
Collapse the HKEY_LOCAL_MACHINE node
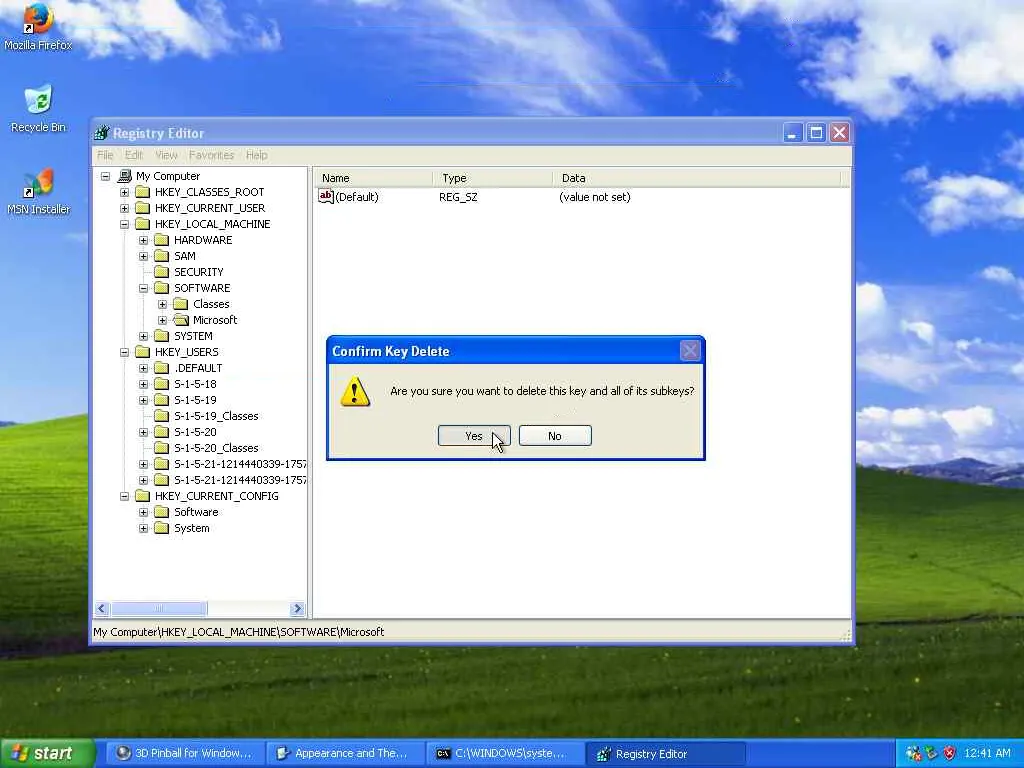pyautogui.click(x=124, y=224)
